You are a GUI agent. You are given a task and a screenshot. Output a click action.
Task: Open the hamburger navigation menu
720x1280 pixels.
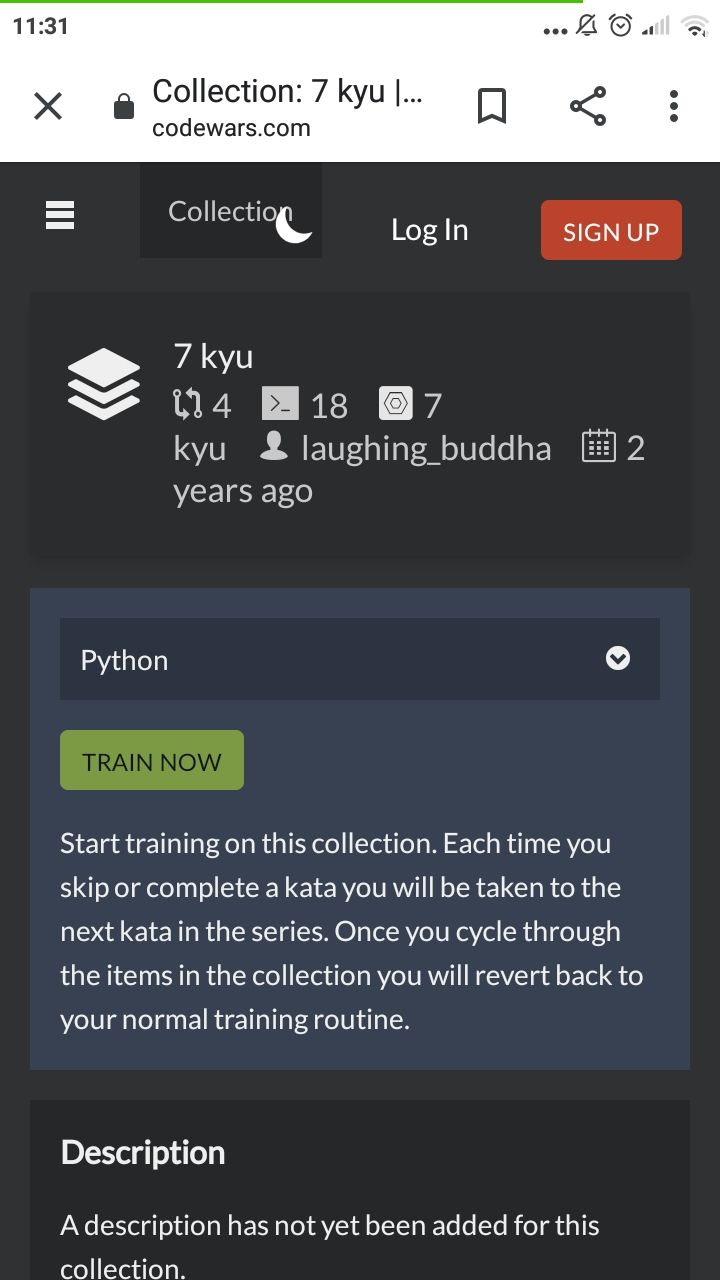click(x=60, y=213)
